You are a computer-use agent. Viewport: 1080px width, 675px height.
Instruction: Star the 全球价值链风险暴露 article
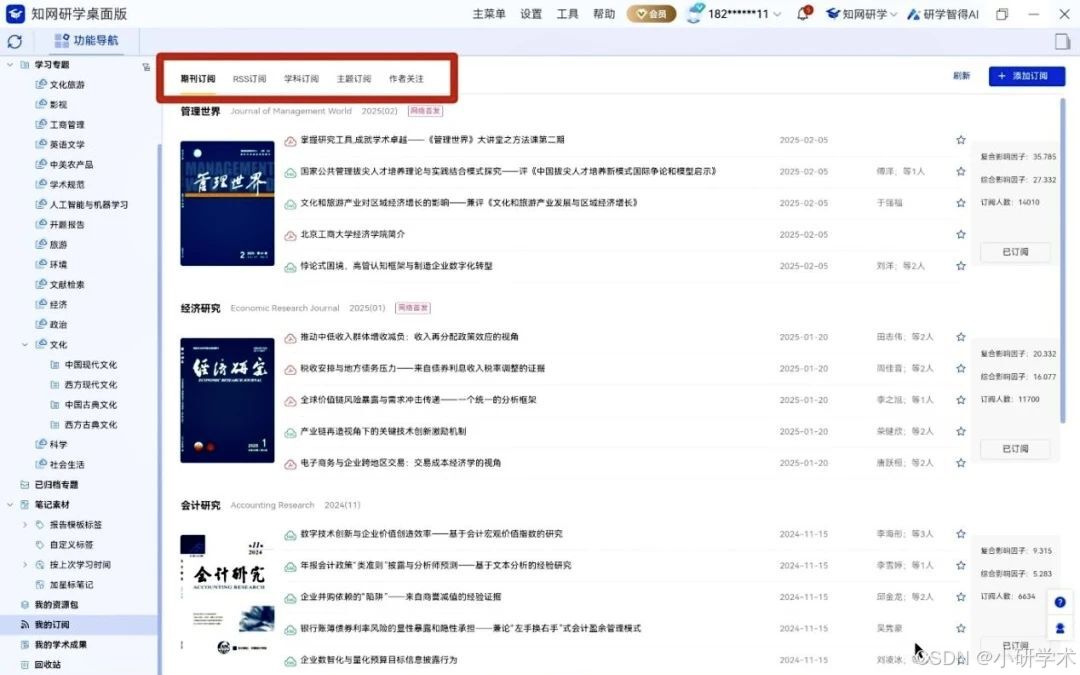click(960, 399)
